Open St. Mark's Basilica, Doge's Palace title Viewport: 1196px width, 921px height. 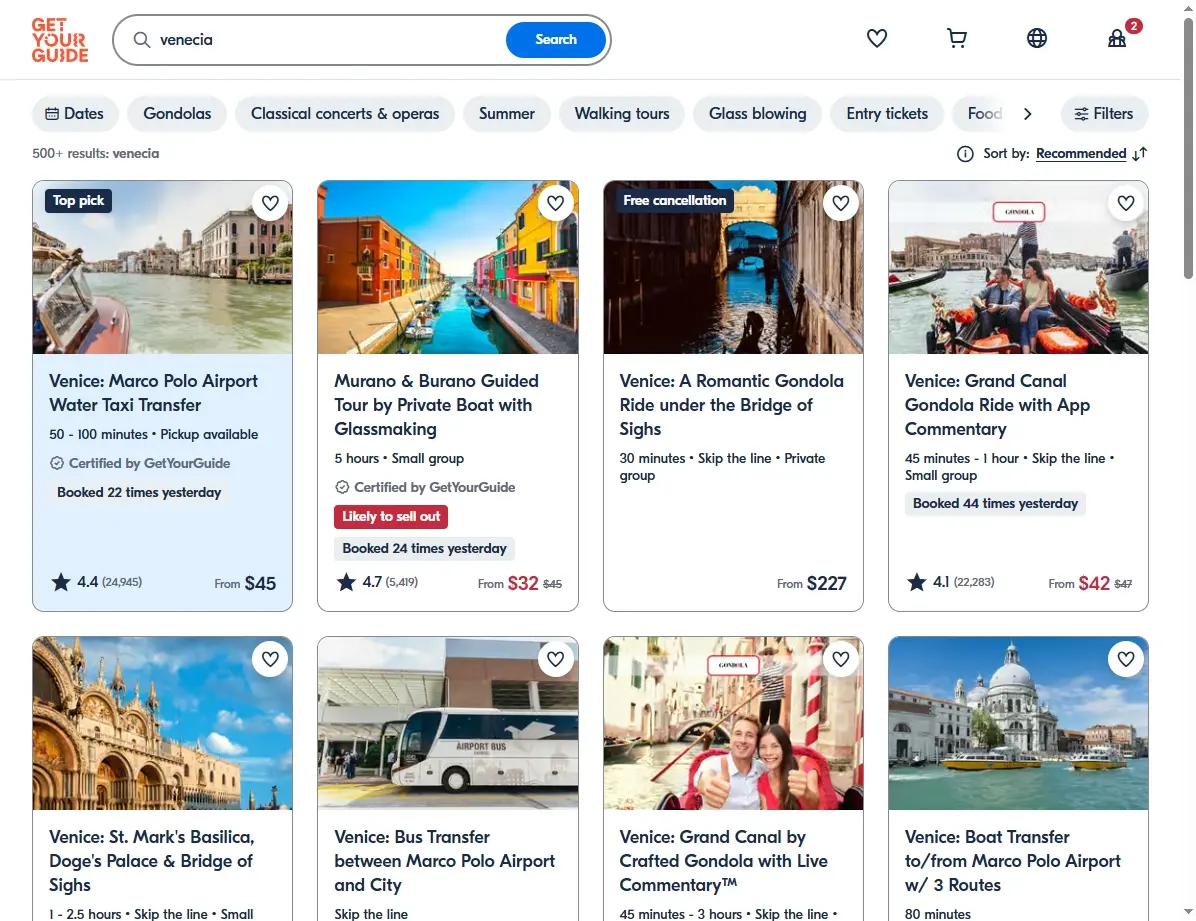151,861
